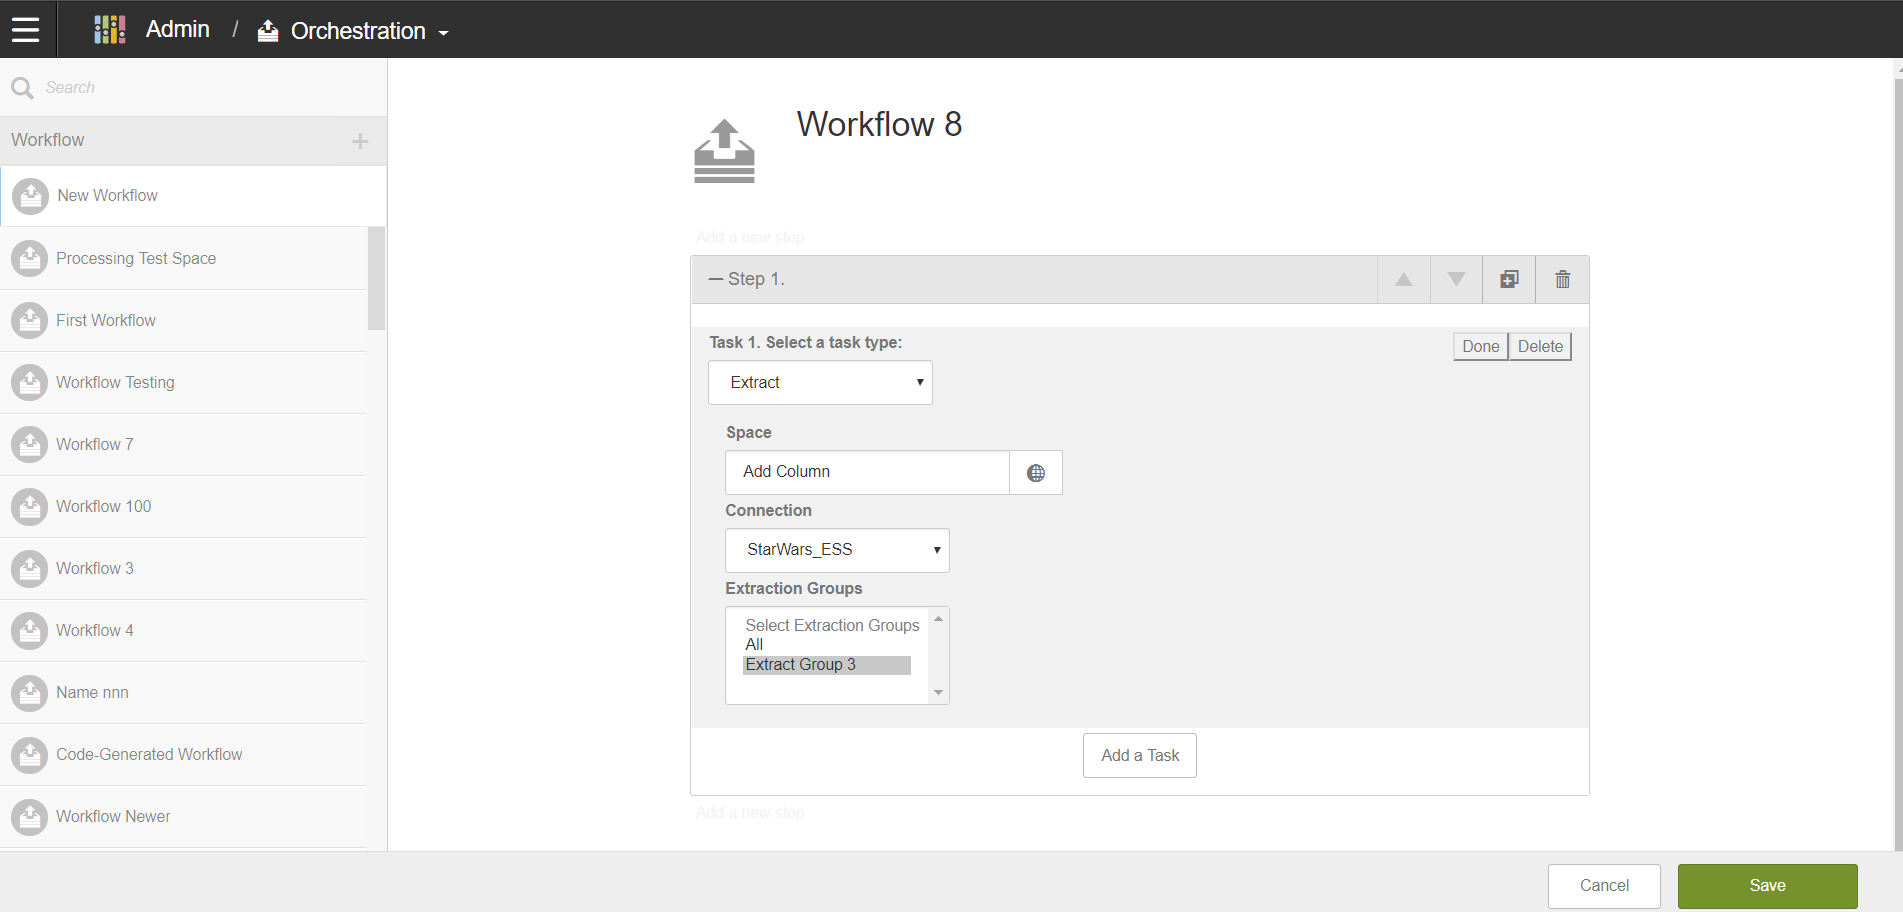The image size is (1903, 912).
Task: Click the globe icon beside Space field
Action: [1036, 473]
